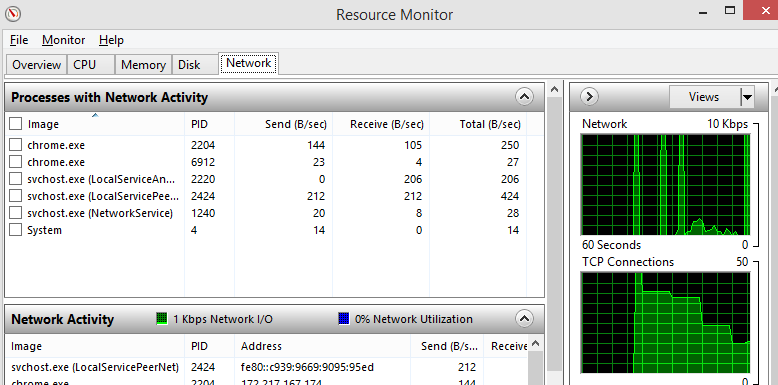The height and width of the screenshot is (385, 778).
Task: Open the File menu
Action: [19, 40]
